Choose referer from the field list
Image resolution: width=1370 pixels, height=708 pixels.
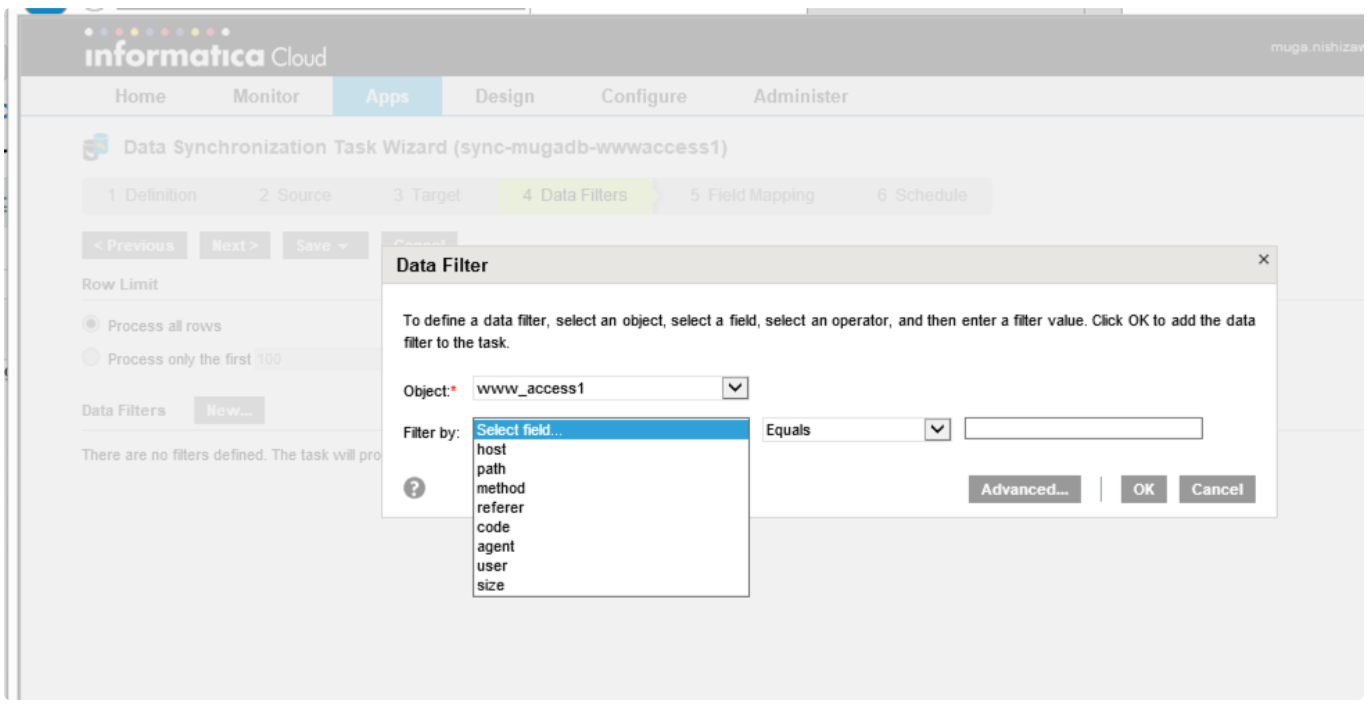(500, 508)
